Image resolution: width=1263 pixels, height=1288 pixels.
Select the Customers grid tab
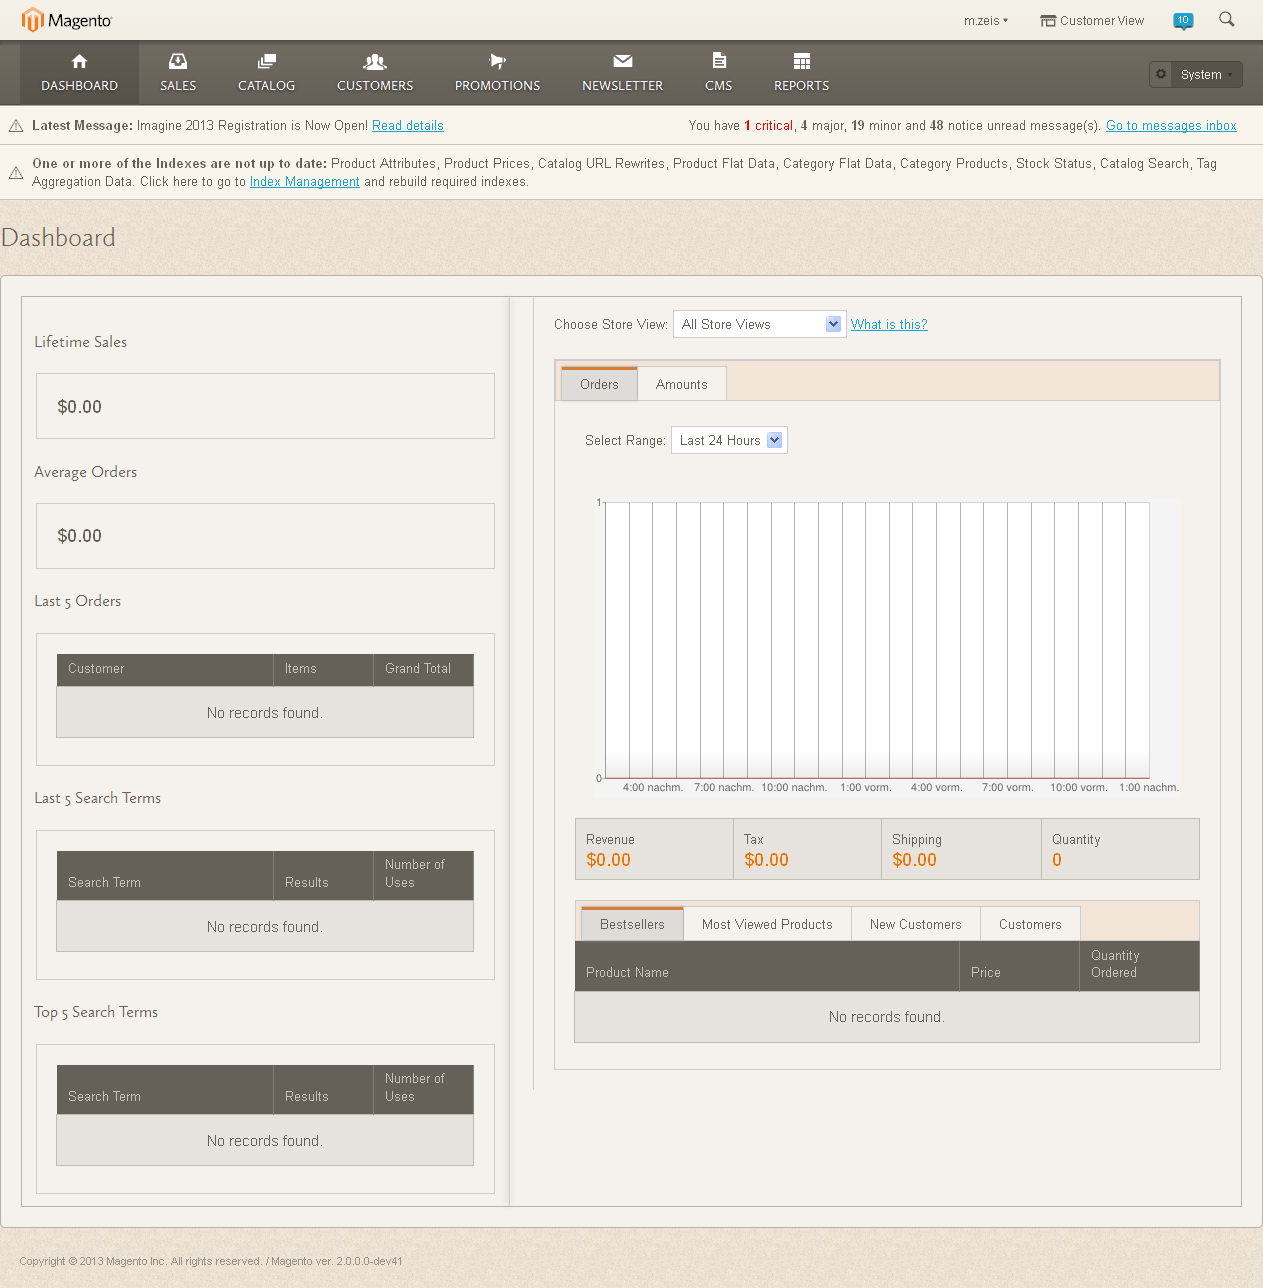1030,924
